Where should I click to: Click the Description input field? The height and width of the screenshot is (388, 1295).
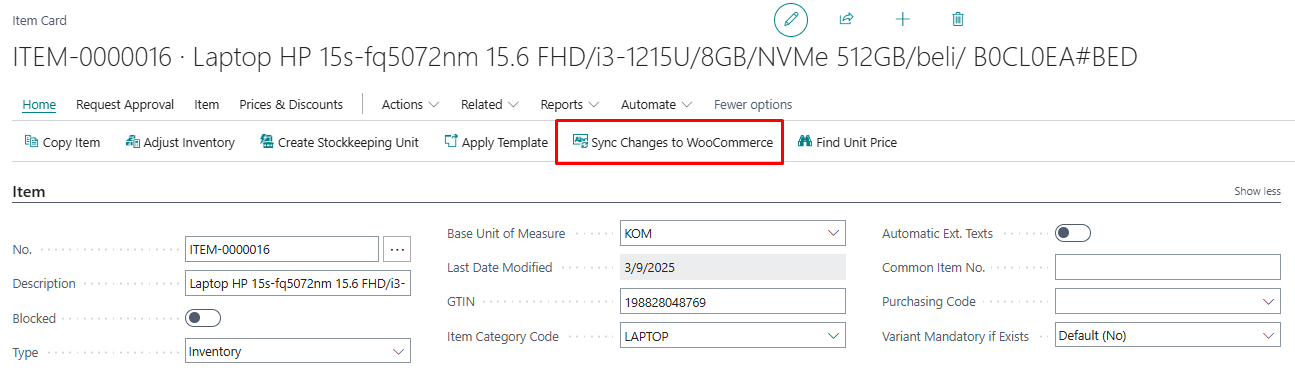click(x=298, y=284)
